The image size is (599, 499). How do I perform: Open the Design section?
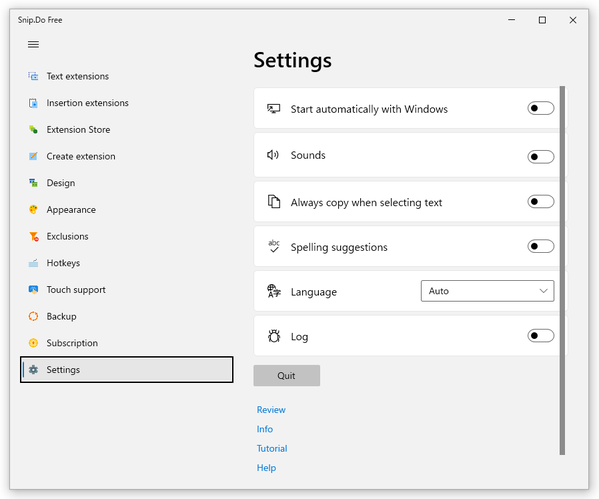coord(60,183)
